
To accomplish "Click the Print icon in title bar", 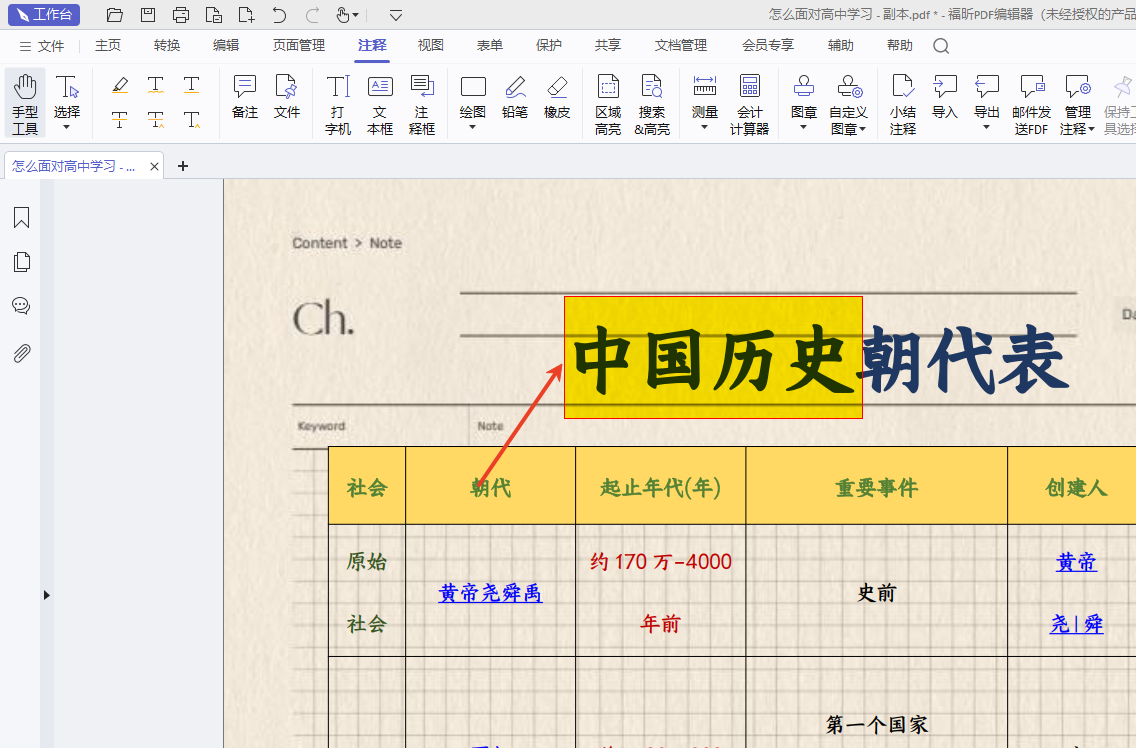I will (181, 15).
